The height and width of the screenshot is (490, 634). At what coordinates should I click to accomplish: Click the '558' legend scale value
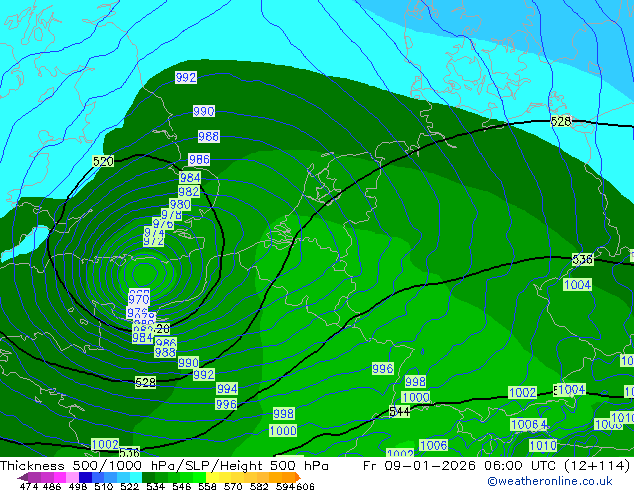(x=207, y=486)
